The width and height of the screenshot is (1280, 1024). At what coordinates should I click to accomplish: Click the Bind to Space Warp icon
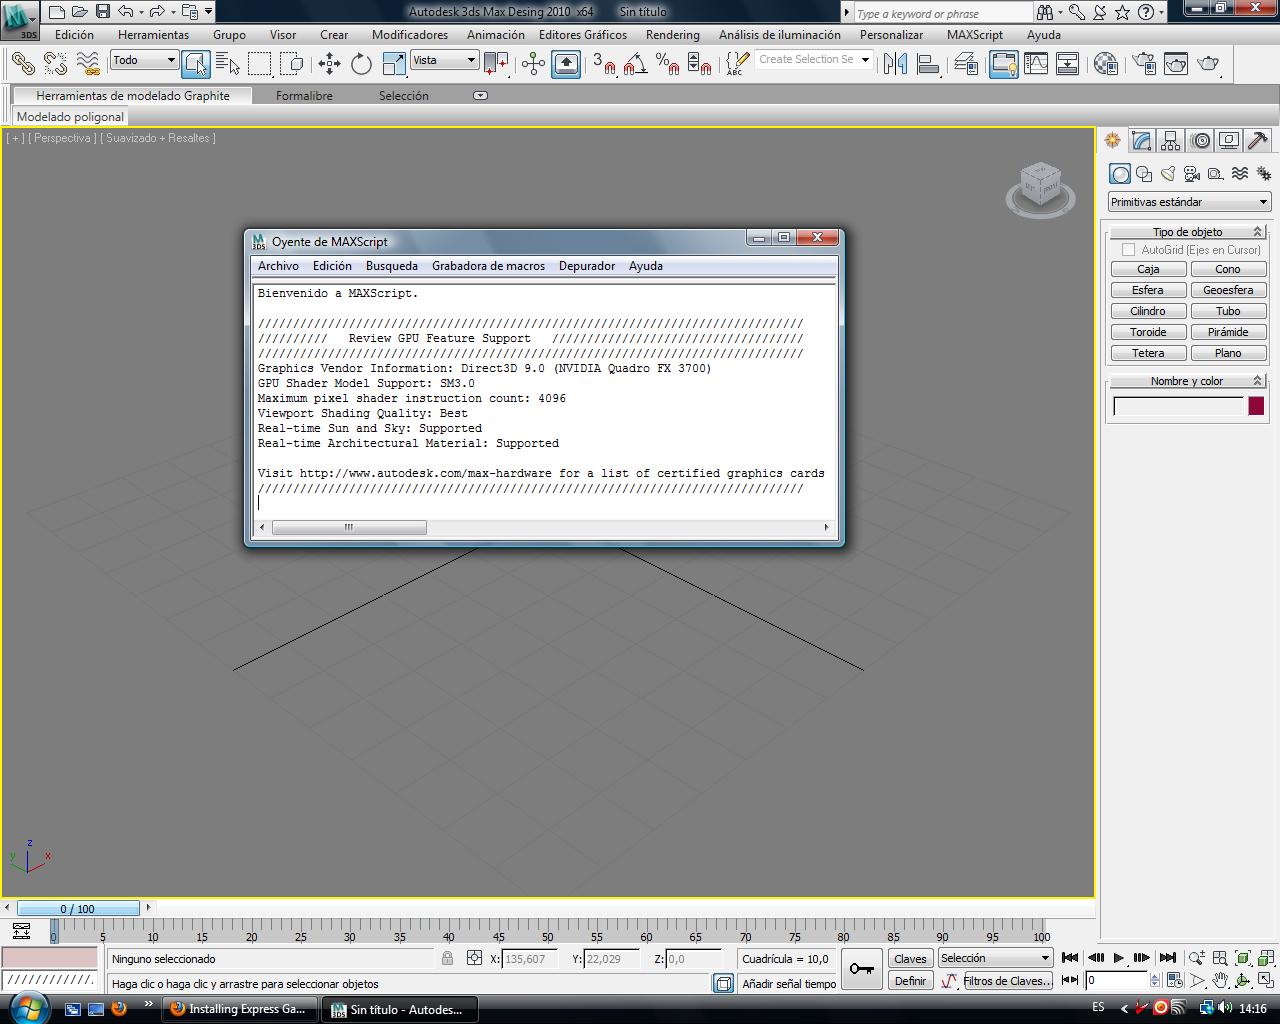tap(88, 64)
